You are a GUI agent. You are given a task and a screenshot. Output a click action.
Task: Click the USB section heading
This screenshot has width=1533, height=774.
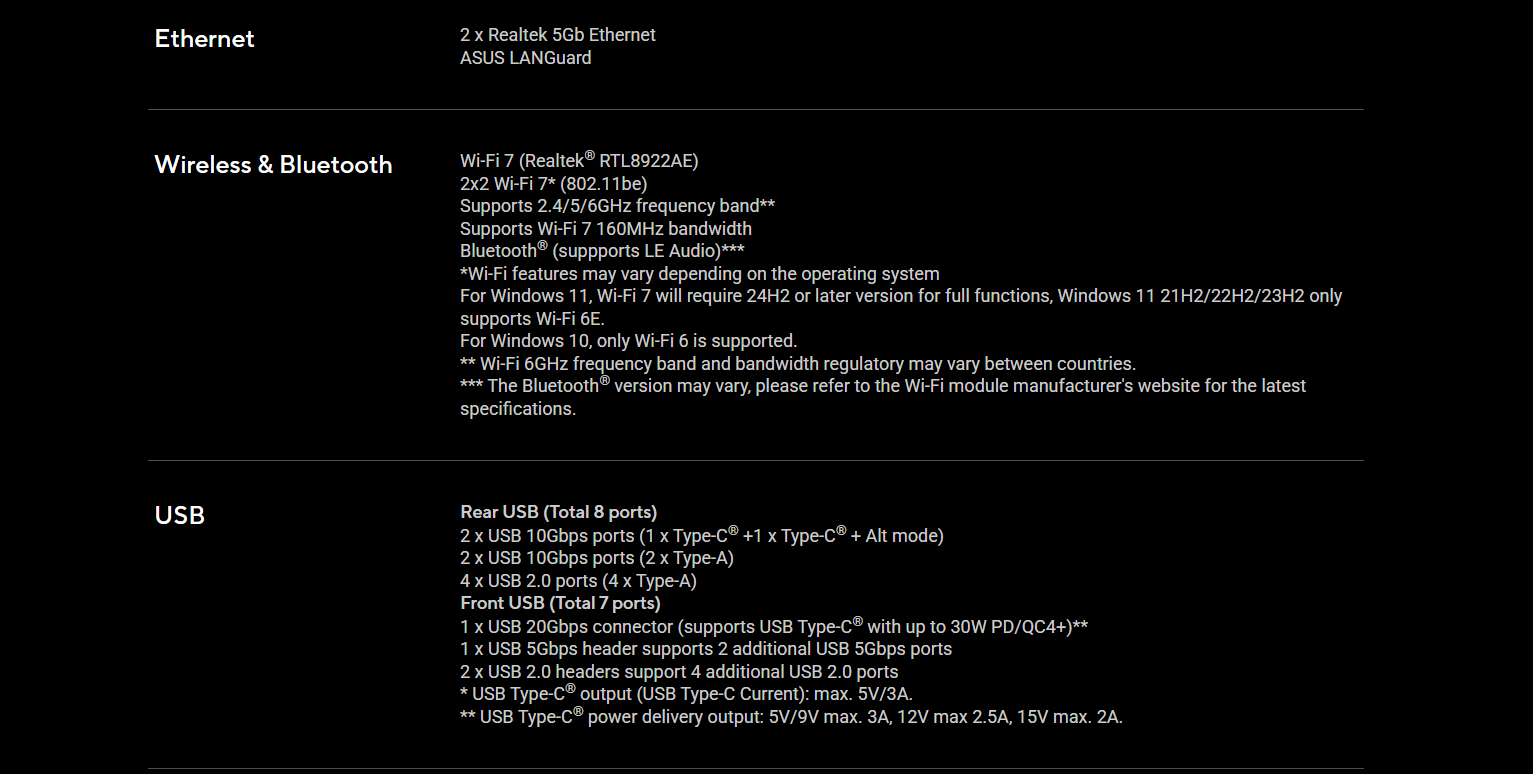coord(180,516)
